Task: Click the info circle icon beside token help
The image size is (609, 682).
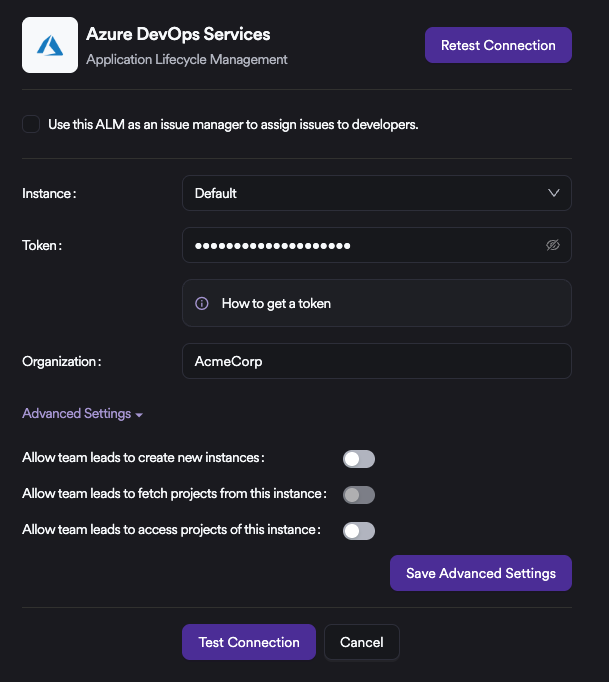Action: point(202,304)
